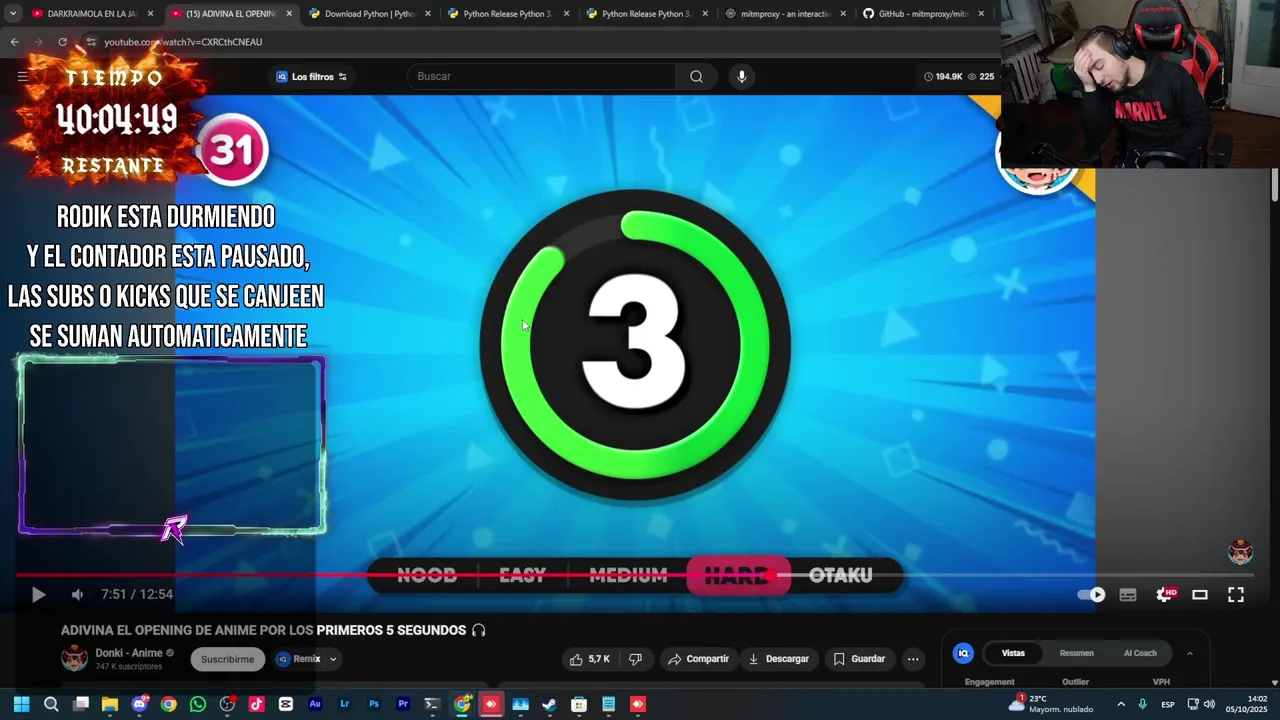
Task: Open the Terminal icon in taskbar
Action: pos(432,704)
